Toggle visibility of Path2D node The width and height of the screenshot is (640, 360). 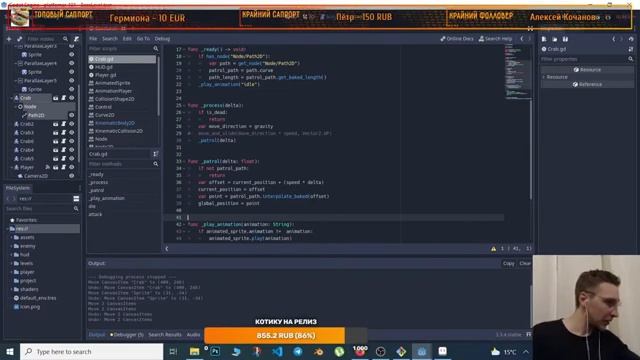coord(72,115)
